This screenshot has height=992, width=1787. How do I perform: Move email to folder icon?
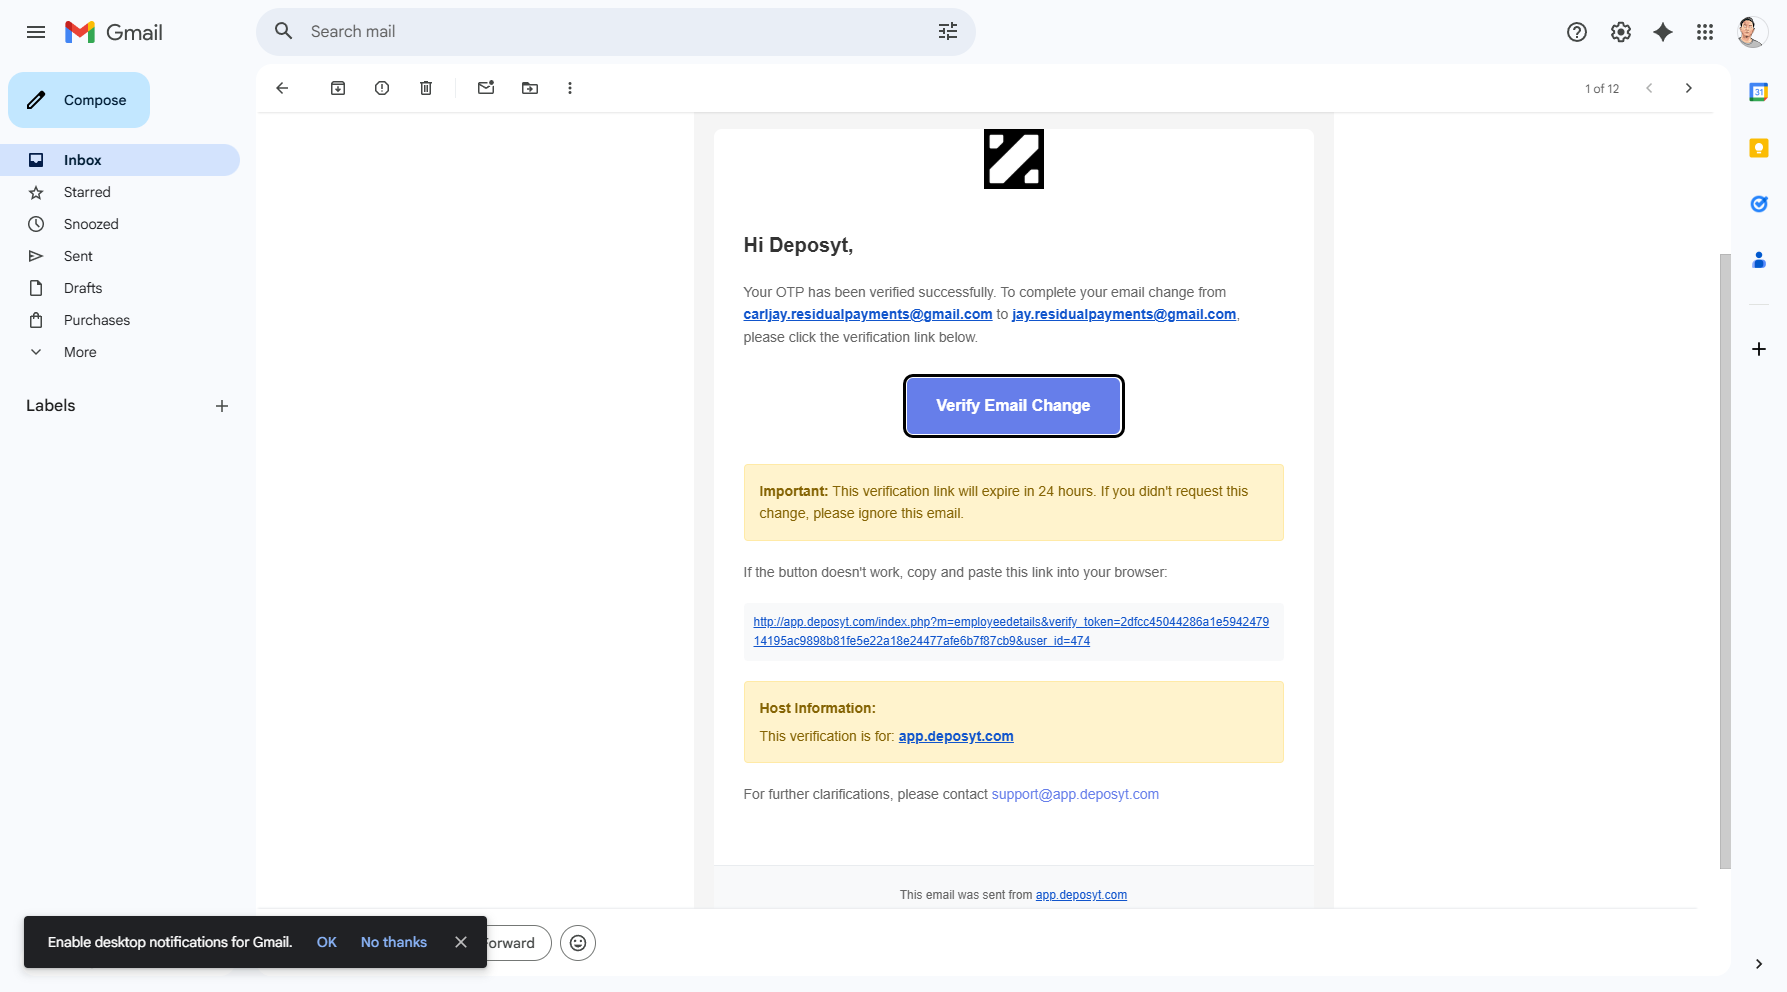pos(530,88)
